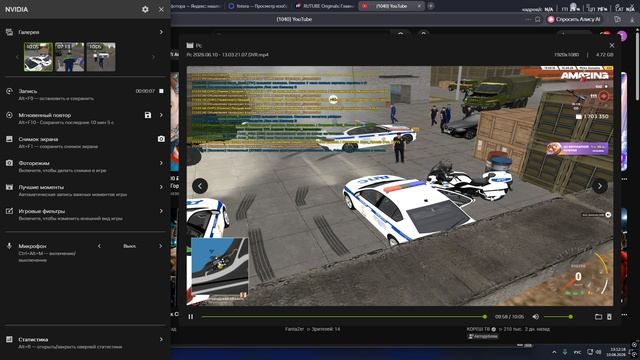Click the Запись recording icon
Image resolution: width=640 pixels, height=360 pixels.
(9, 91)
